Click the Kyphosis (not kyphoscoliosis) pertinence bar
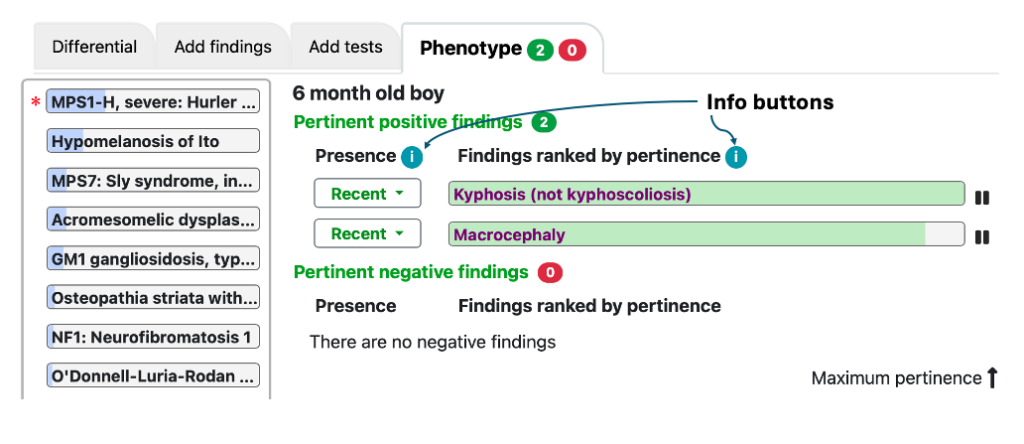This screenshot has width=1024, height=444. 706,194
